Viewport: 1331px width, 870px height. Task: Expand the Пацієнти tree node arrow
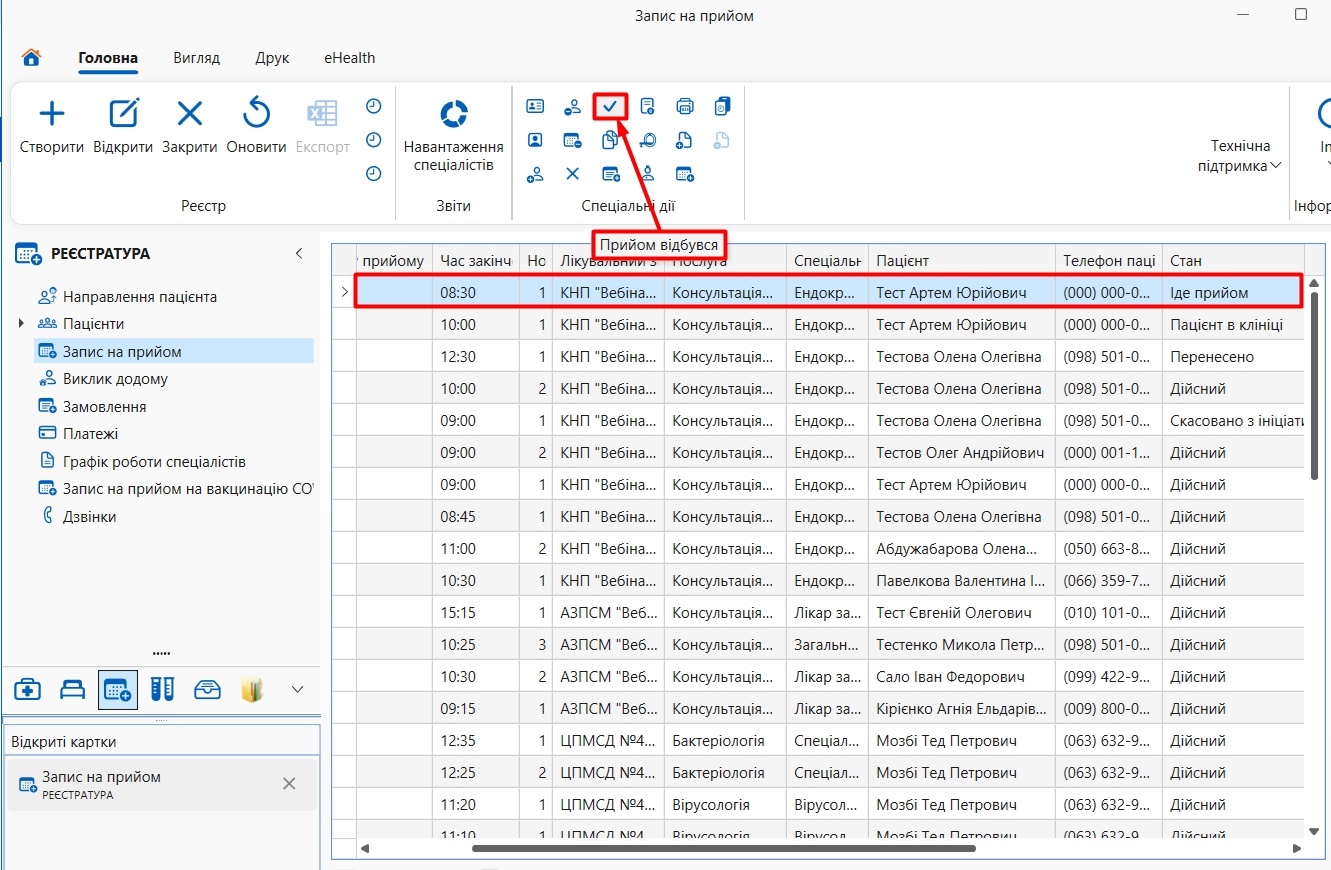[21, 324]
